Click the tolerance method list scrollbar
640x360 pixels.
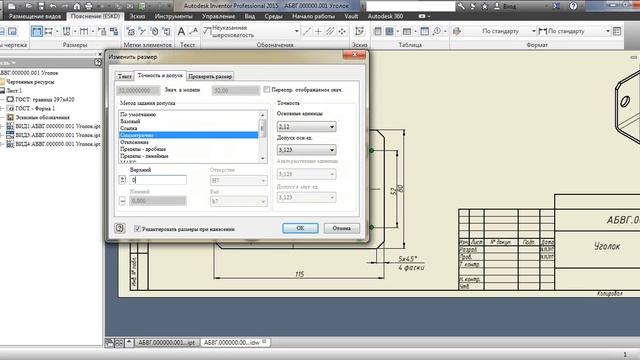tap(262, 137)
